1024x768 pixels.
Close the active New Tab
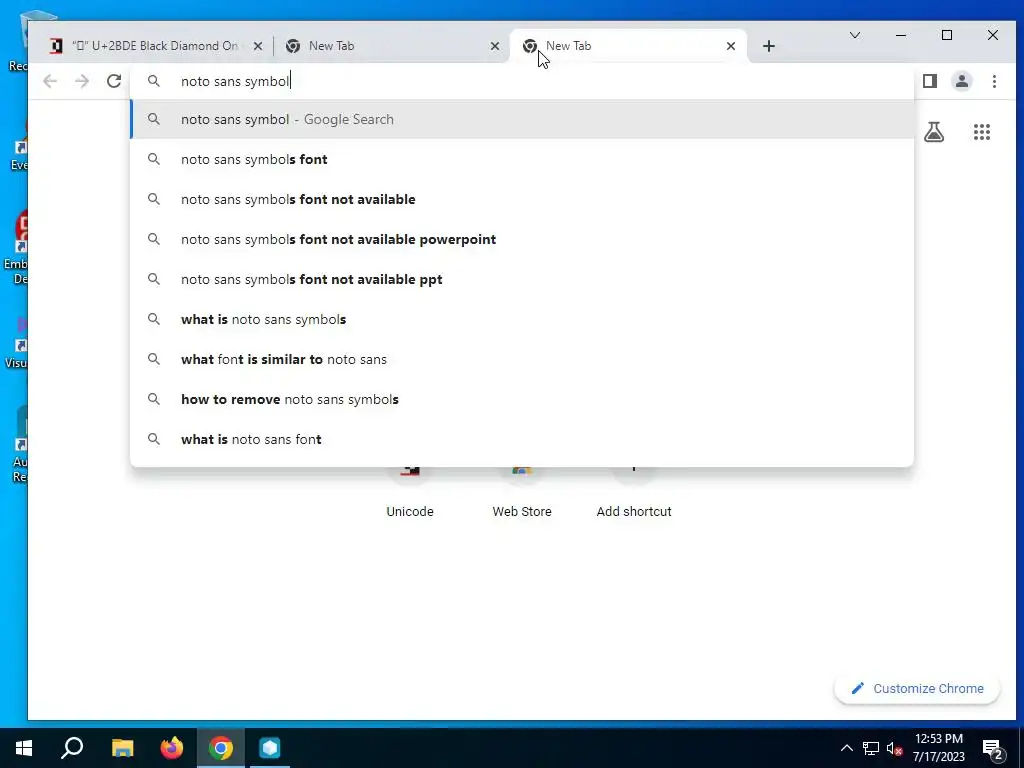[x=731, y=46]
